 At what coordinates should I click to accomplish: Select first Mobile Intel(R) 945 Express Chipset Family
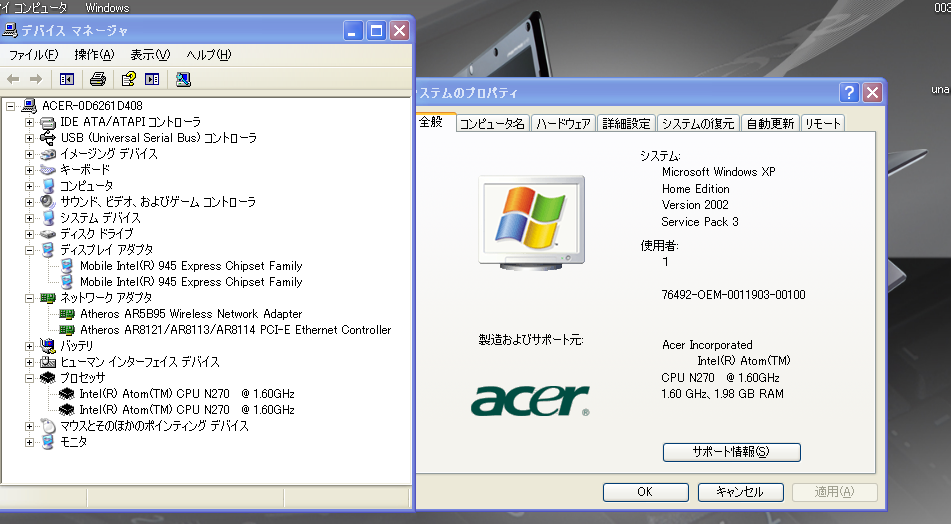coord(191,266)
